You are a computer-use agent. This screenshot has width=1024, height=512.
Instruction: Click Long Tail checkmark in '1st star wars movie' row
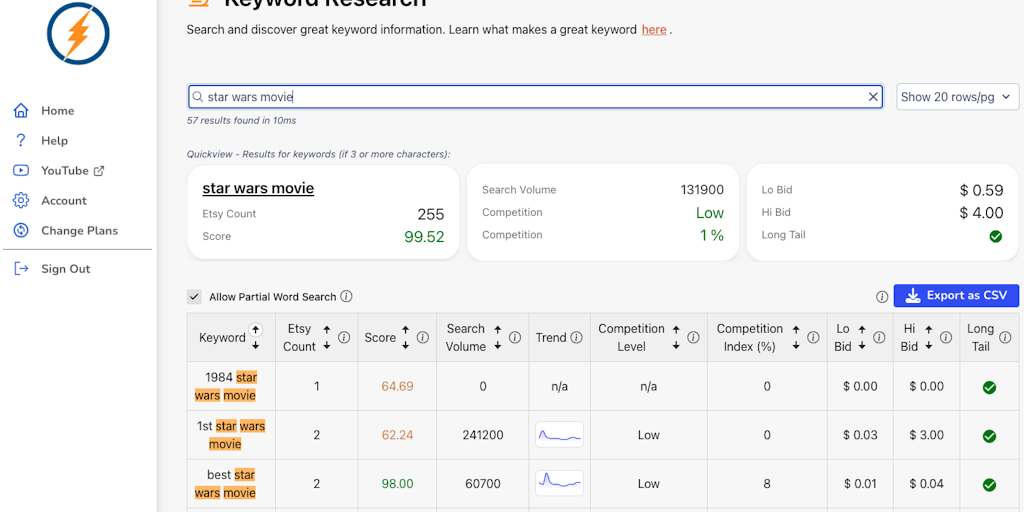coord(989,436)
